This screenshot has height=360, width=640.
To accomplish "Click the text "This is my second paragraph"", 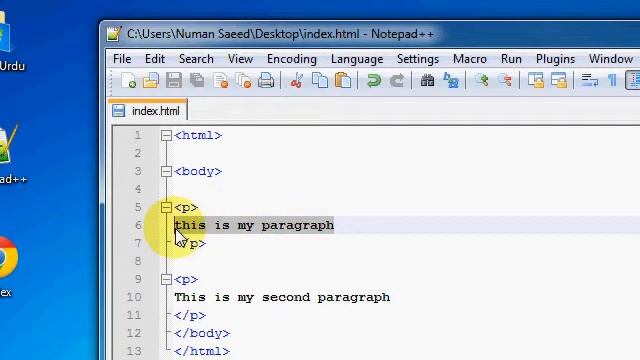I will tap(282, 298).
